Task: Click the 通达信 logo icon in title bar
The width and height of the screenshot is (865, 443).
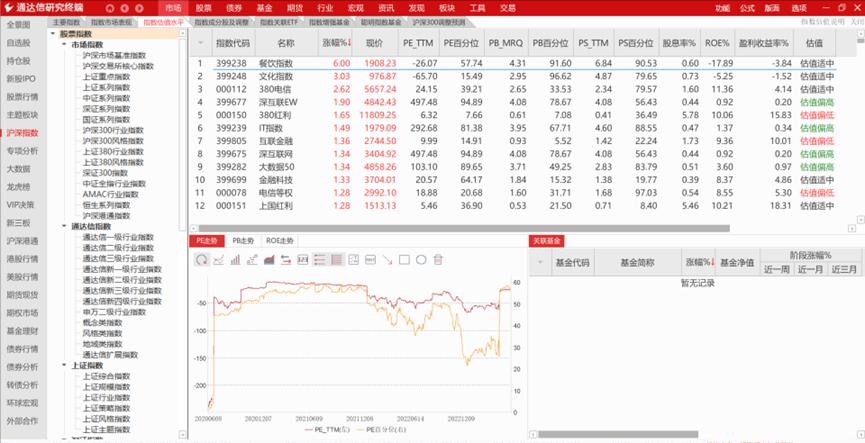Action: coord(9,8)
